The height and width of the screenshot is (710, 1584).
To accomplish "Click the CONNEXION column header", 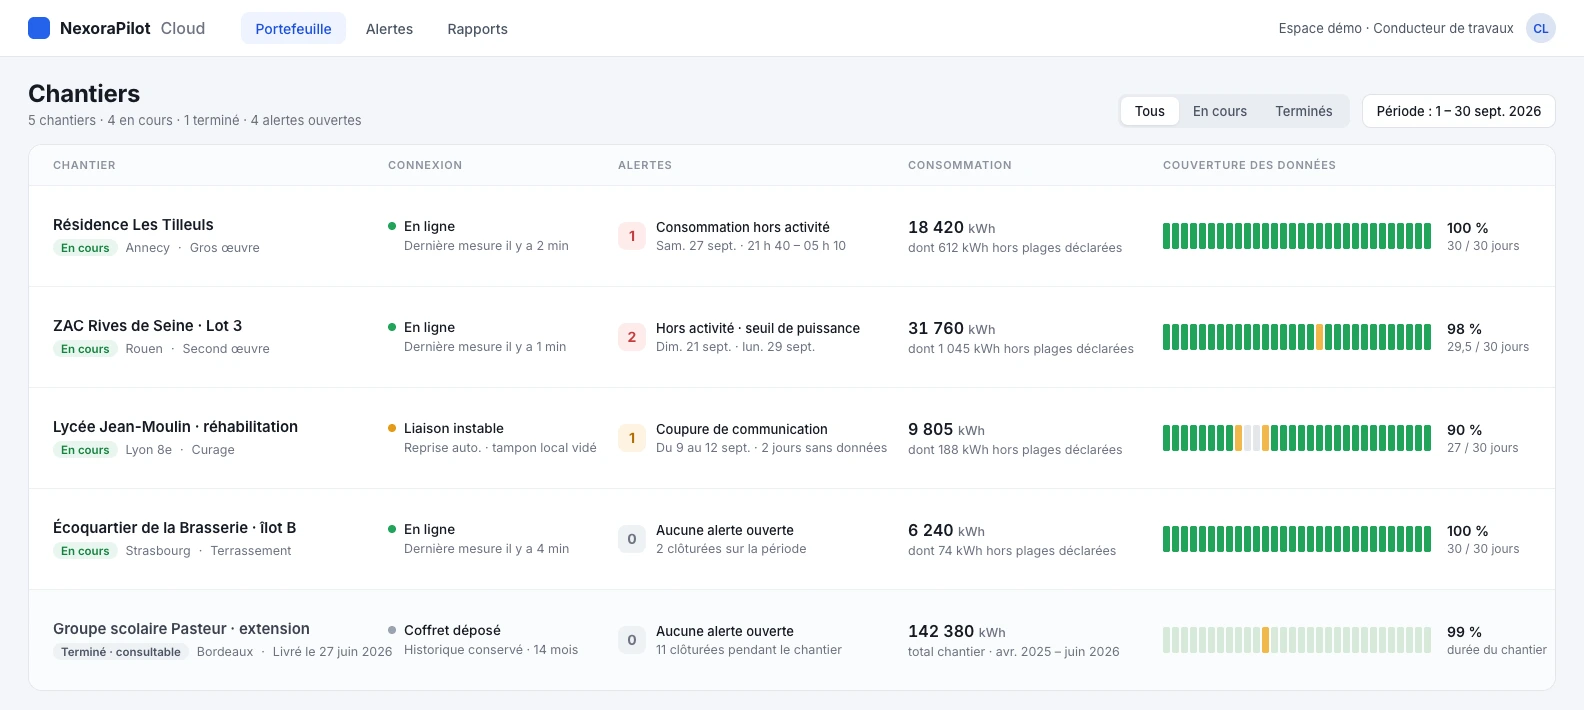I will click(x=425, y=165).
